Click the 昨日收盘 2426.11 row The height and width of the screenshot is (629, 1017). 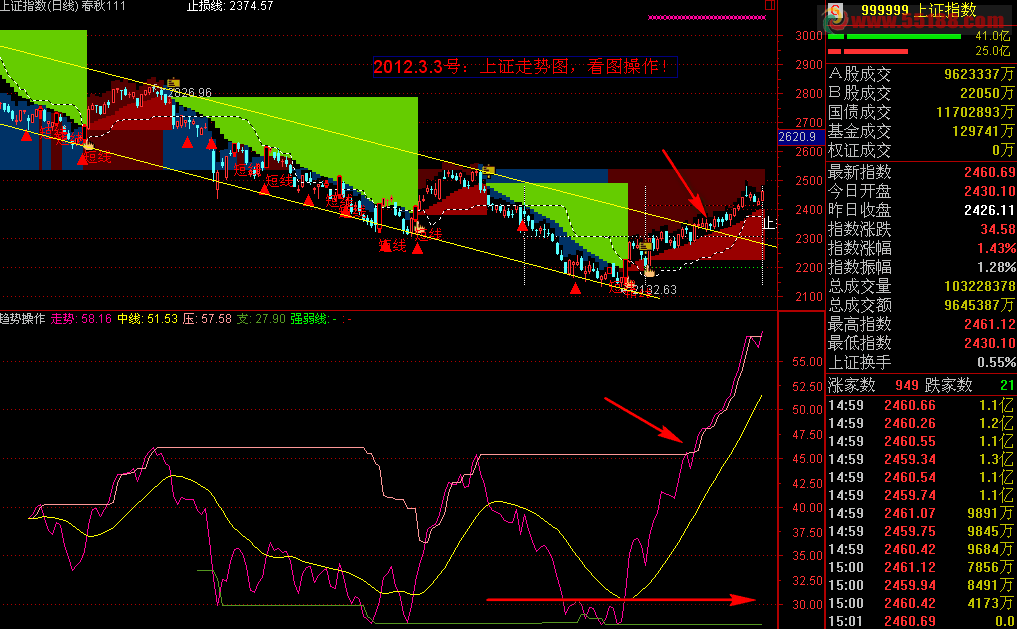click(x=921, y=210)
